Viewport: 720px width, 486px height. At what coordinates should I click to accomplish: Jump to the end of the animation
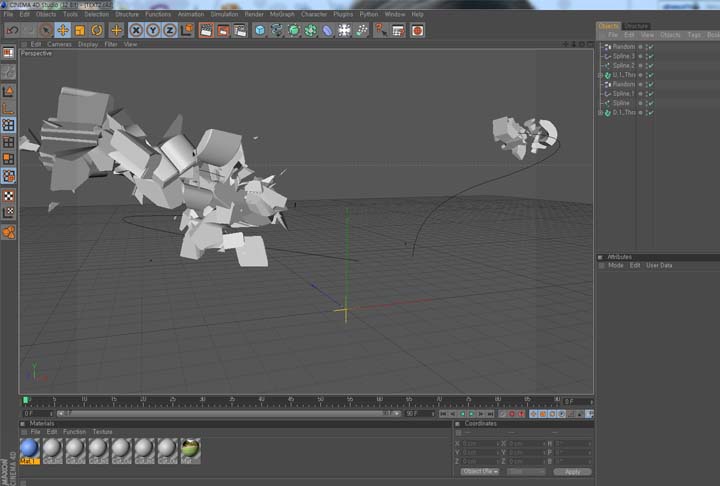[490, 414]
